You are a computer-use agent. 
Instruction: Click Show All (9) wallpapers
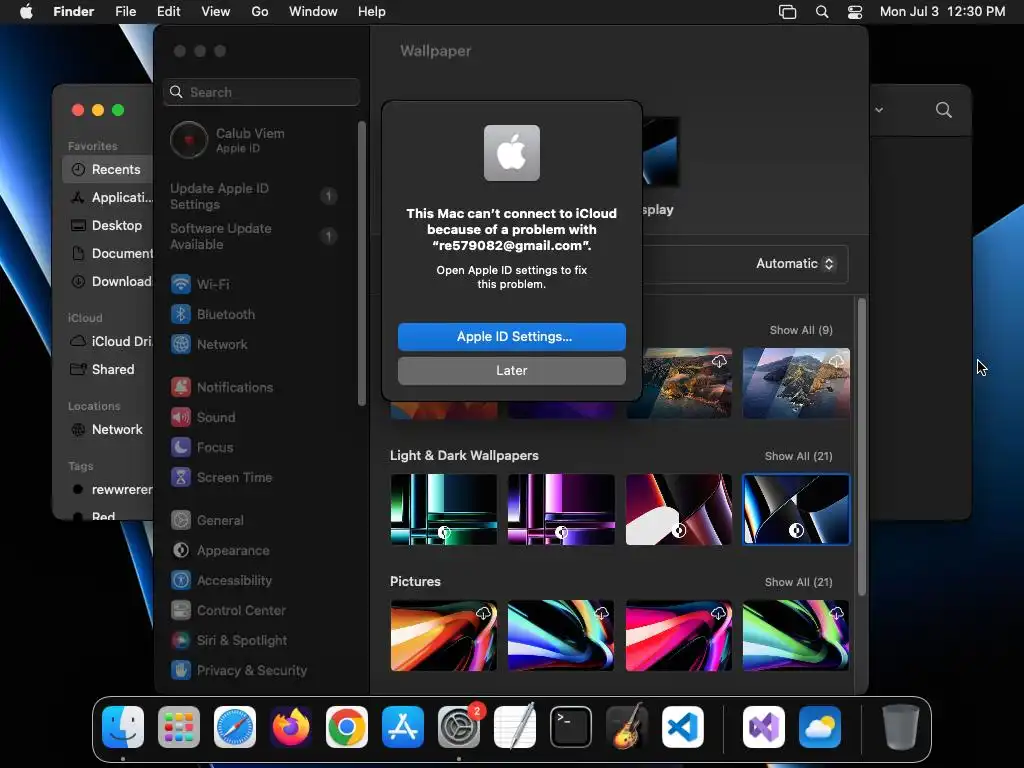[801, 330]
